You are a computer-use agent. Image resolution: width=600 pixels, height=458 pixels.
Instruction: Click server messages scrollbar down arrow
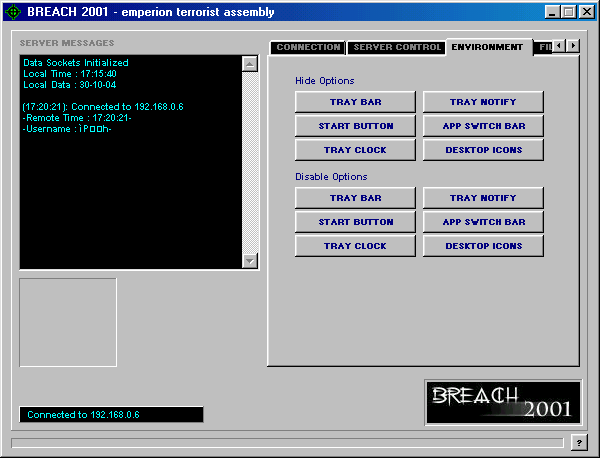250,261
